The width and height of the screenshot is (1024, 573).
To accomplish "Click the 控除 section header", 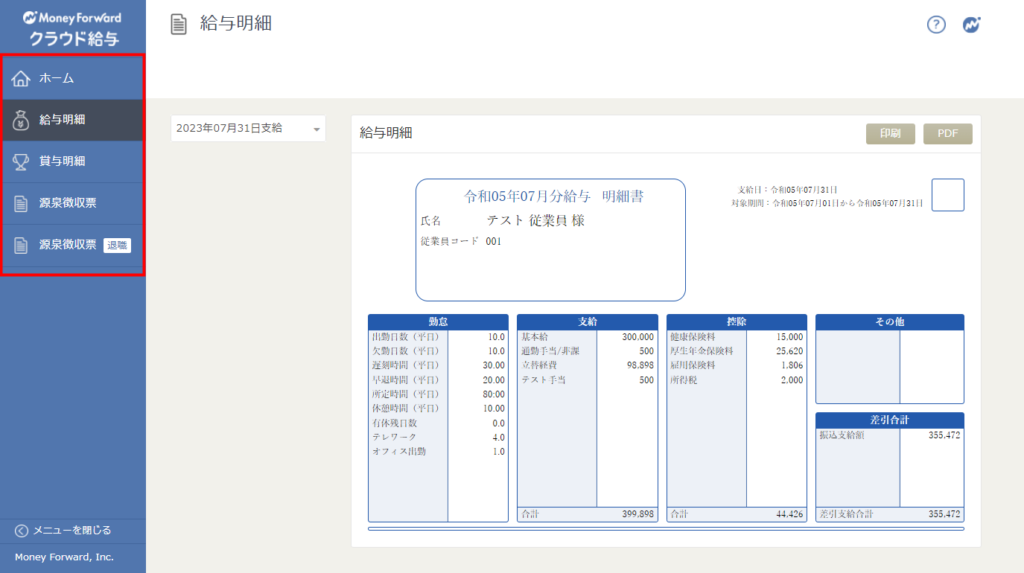I will pos(737,321).
